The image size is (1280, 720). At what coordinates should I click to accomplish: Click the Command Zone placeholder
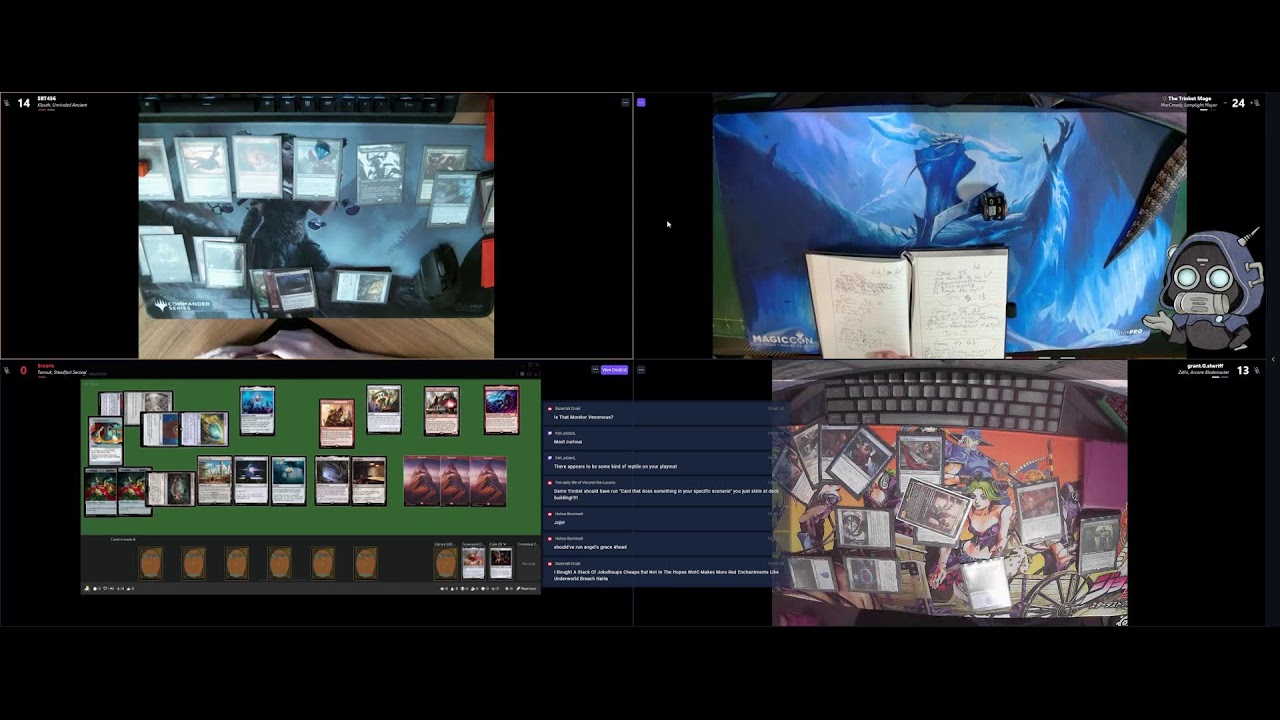pos(528,563)
